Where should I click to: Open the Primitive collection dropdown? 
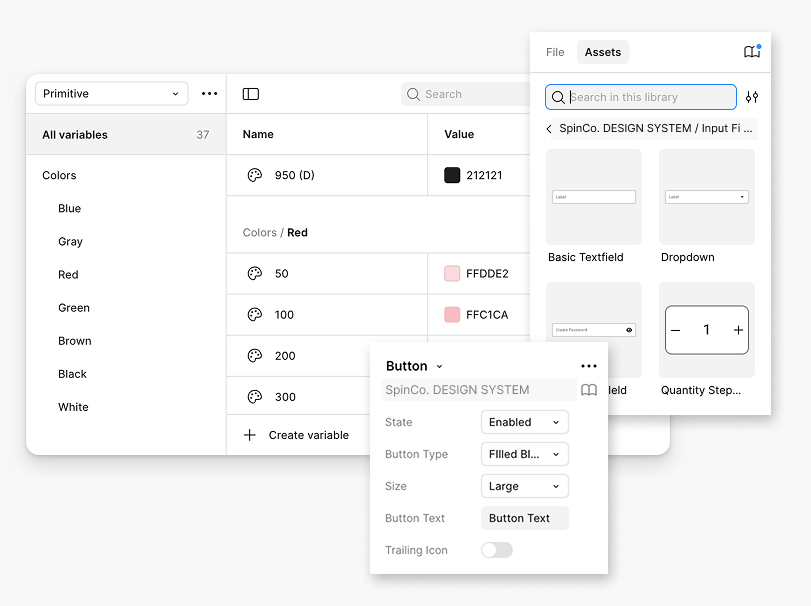tap(111, 94)
